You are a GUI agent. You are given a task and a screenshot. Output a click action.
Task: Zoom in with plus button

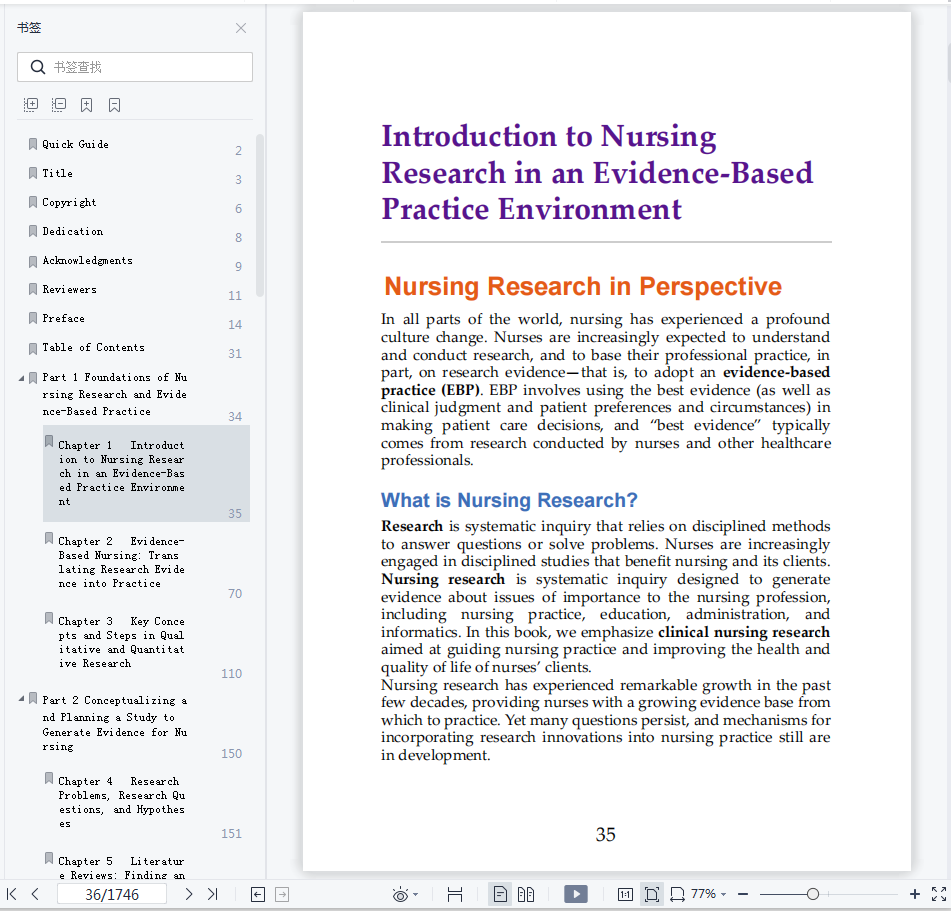[x=915, y=894]
